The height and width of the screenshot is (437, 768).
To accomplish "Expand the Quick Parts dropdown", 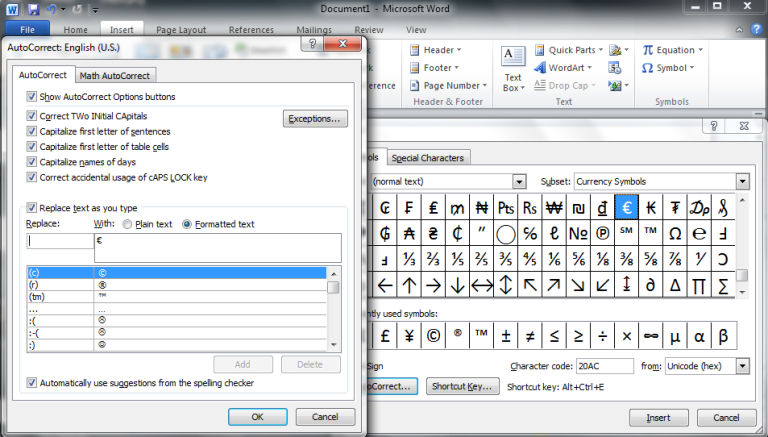I will 569,50.
